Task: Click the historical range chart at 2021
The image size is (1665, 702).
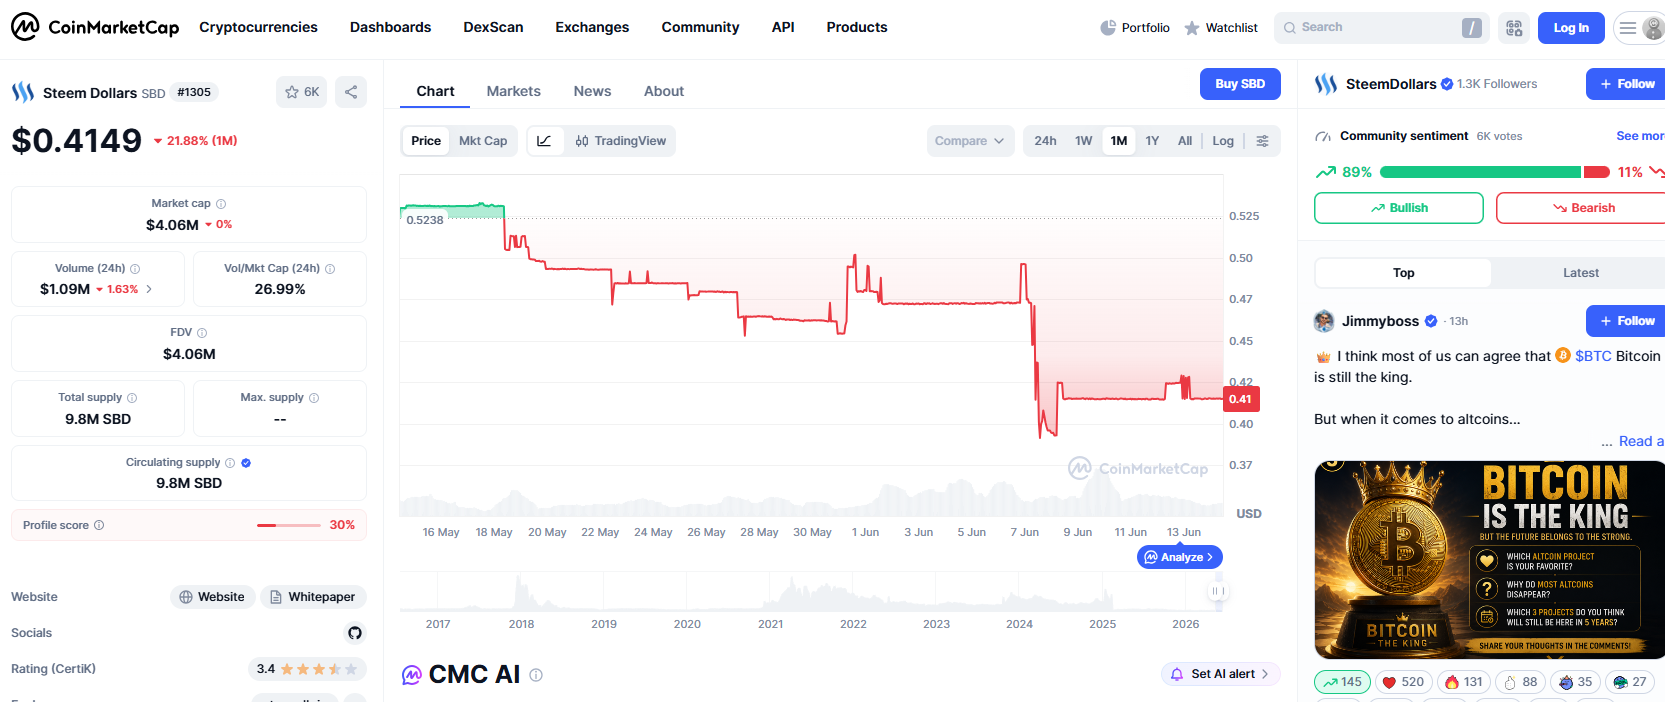Action: pyautogui.click(x=770, y=592)
